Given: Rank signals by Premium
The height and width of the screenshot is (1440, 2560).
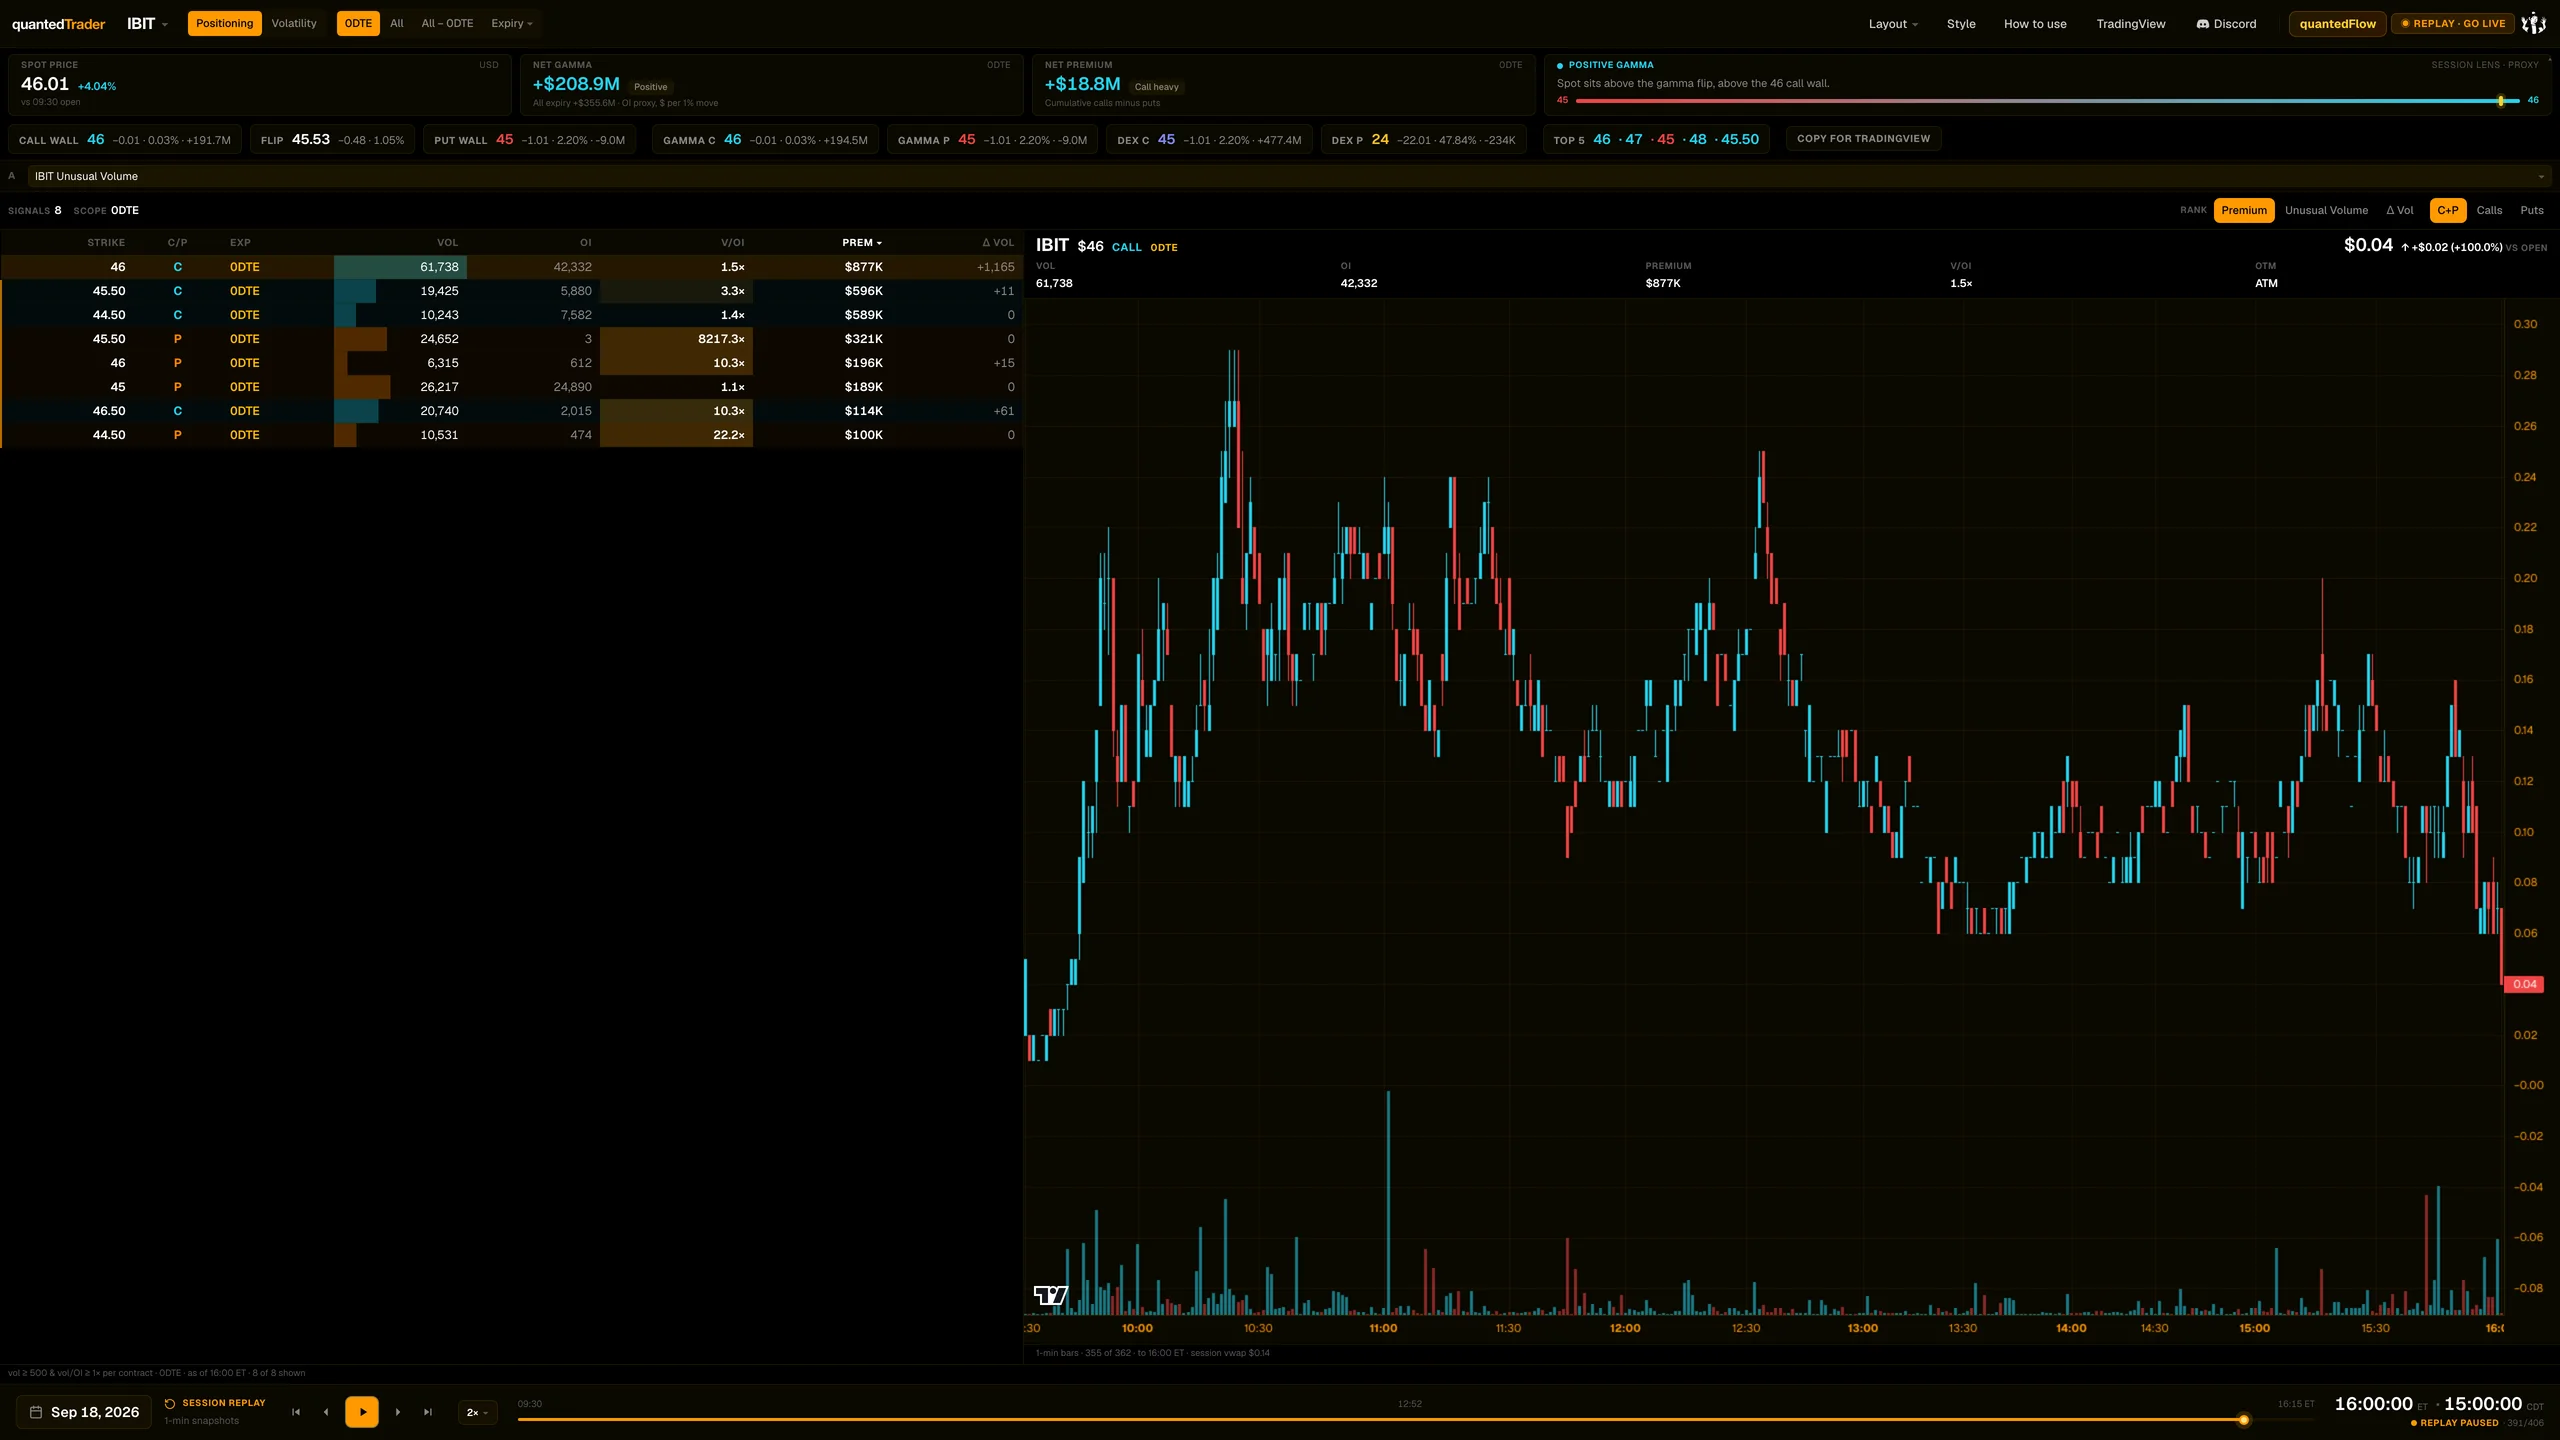Looking at the screenshot, I should point(2244,211).
